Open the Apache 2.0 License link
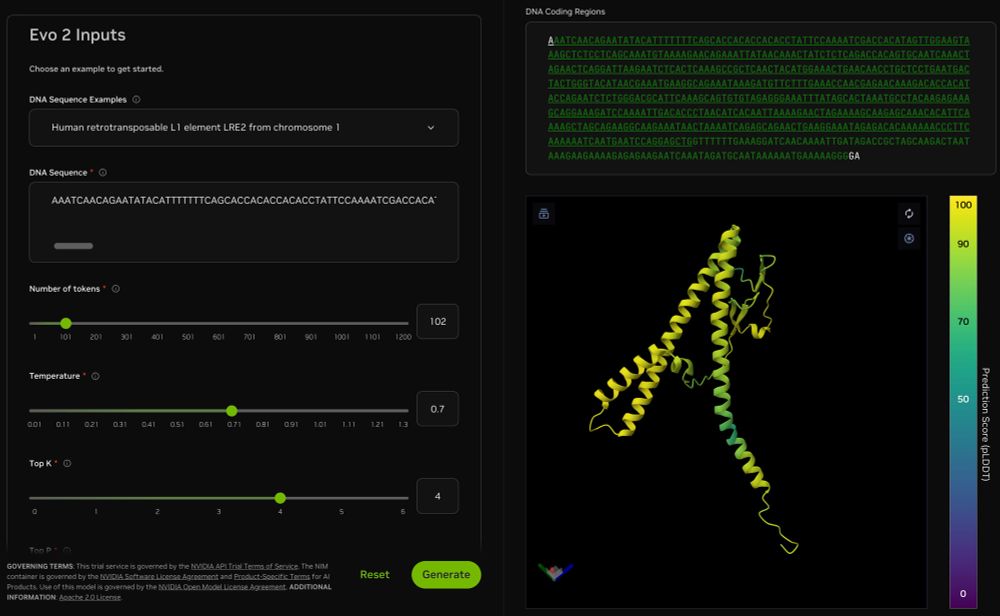The width and height of the screenshot is (1000, 616). pyautogui.click(x=90, y=598)
